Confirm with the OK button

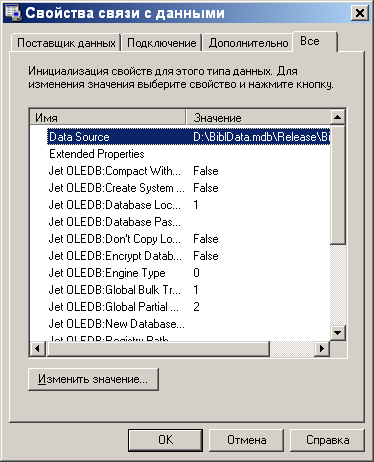point(165,440)
